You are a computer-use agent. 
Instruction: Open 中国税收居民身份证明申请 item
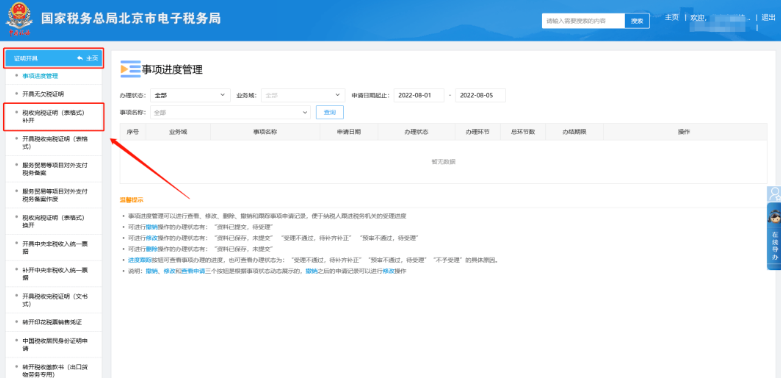[x=55, y=345]
